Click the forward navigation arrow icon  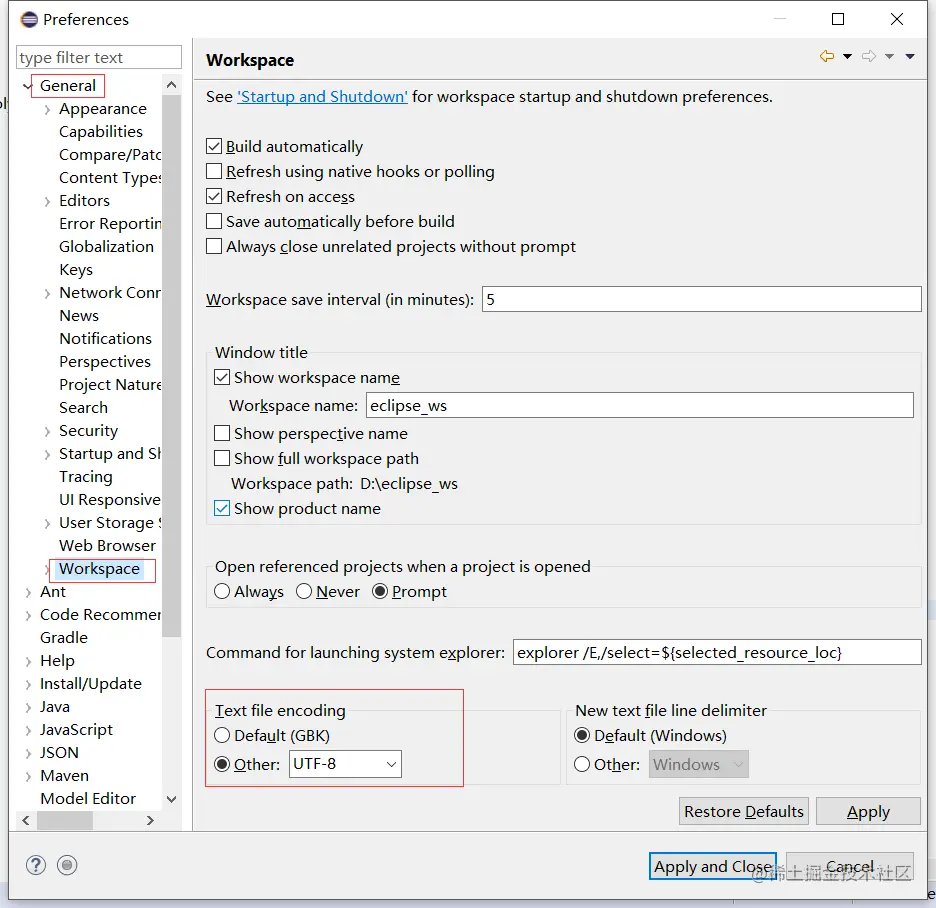click(x=869, y=56)
